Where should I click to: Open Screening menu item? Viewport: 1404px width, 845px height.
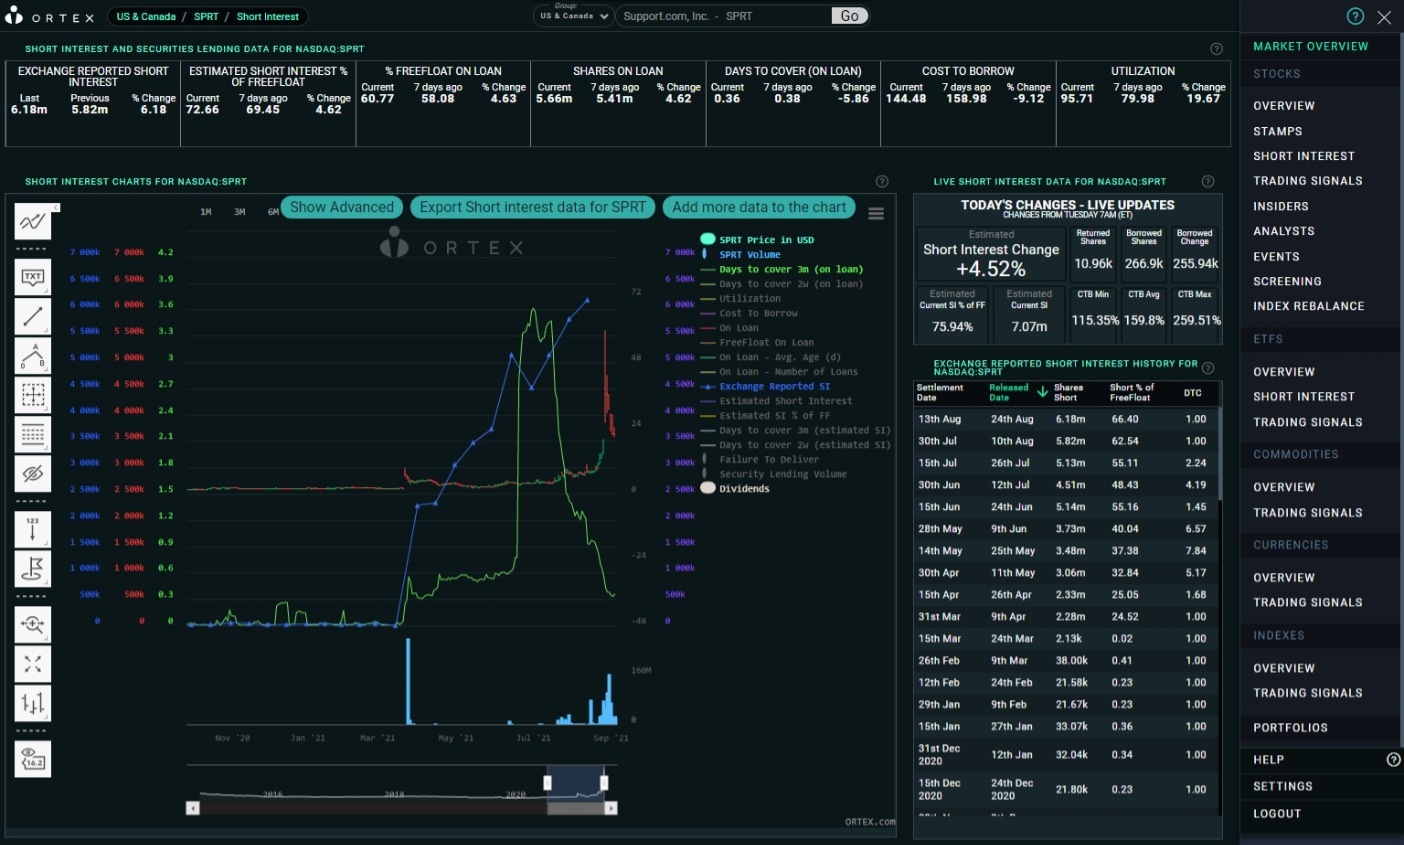1287,281
